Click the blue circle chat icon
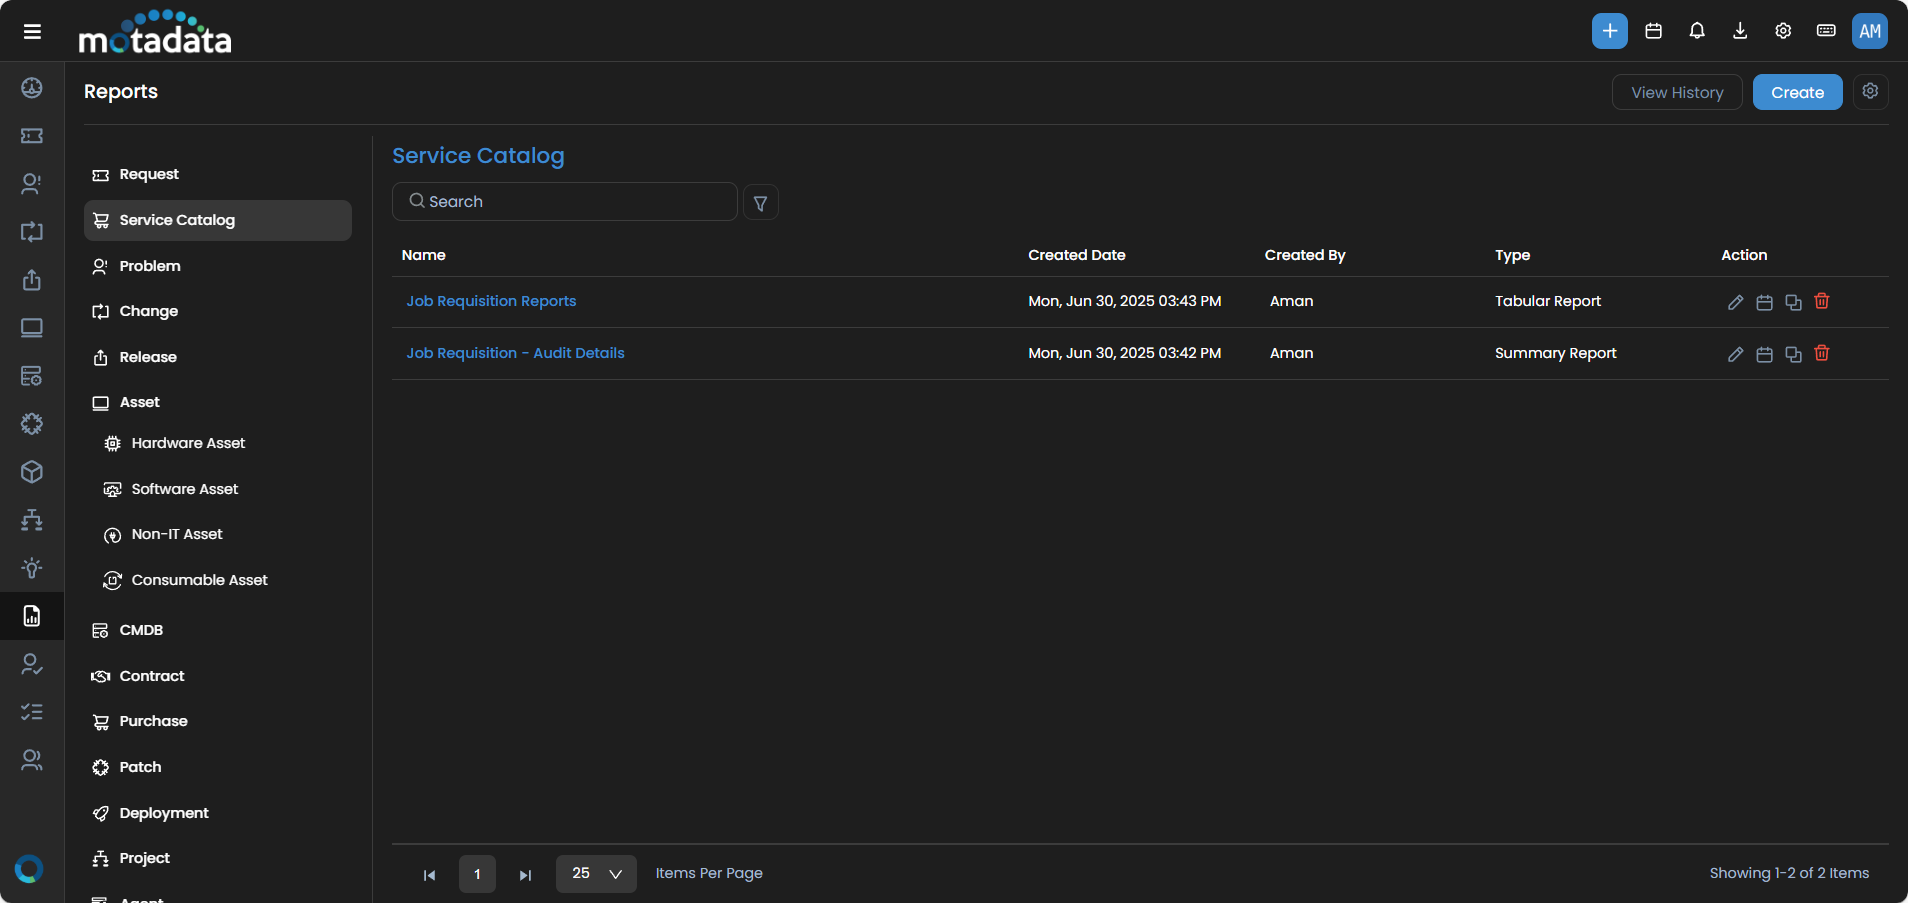Image resolution: width=1908 pixels, height=903 pixels. [x=29, y=869]
